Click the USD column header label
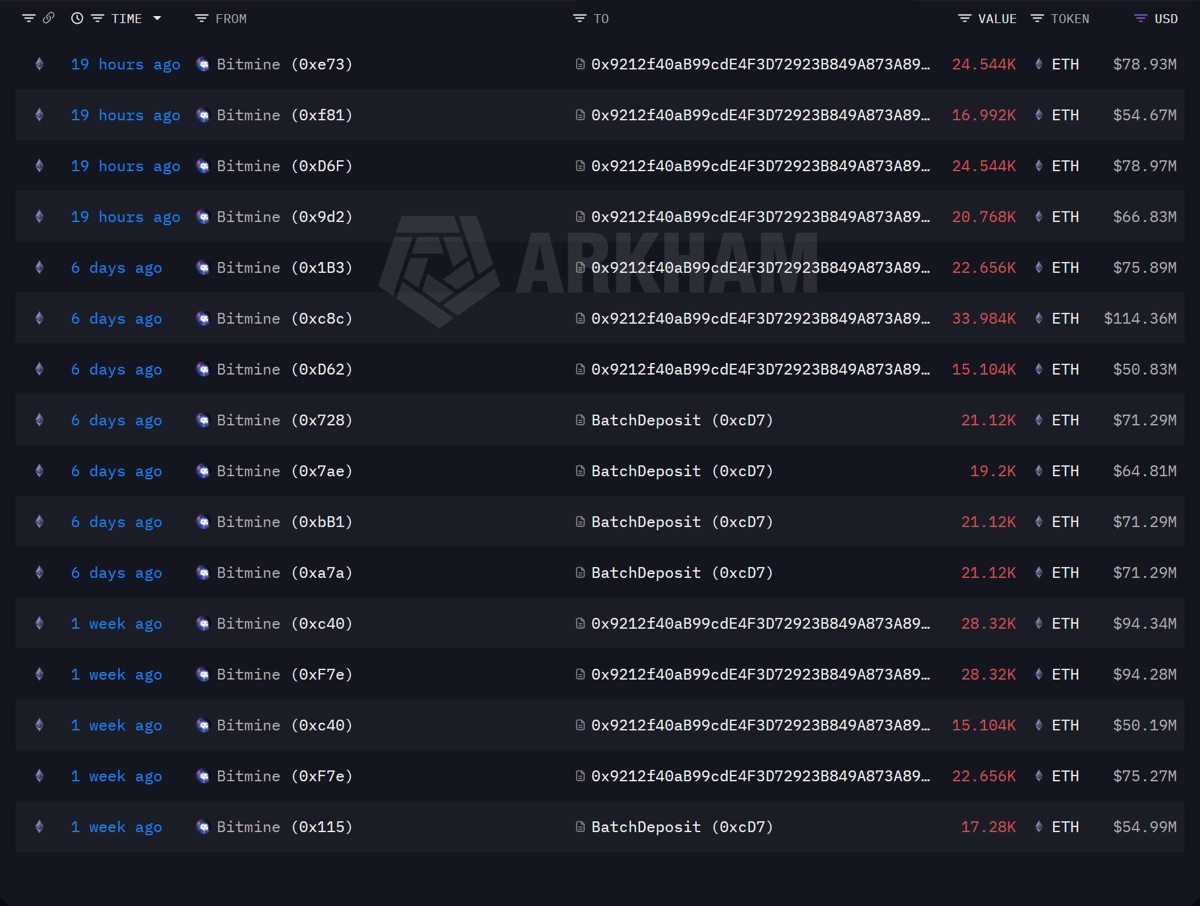This screenshot has width=1200, height=906. (x=1166, y=18)
